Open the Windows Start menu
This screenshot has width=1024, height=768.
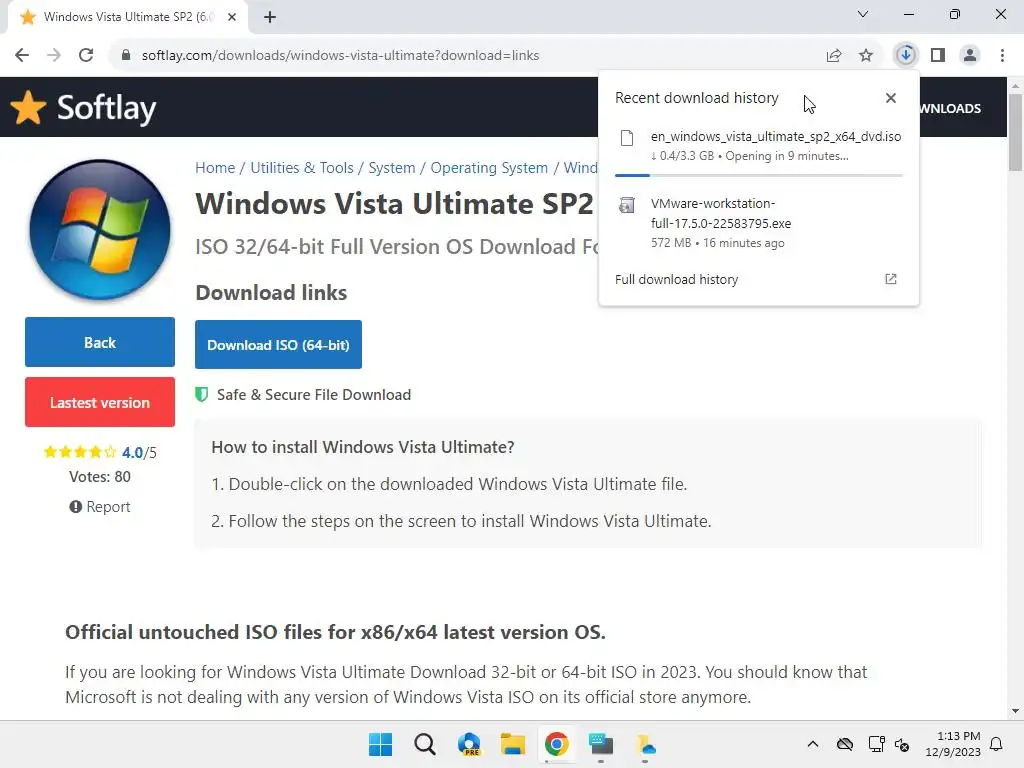(x=381, y=744)
